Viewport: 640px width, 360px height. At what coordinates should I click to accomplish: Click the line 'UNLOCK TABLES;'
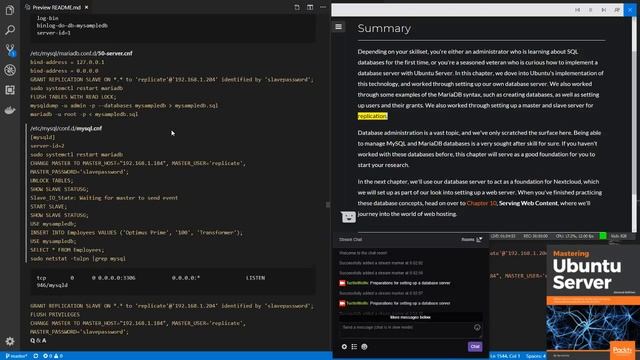click(x=52, y=180)
